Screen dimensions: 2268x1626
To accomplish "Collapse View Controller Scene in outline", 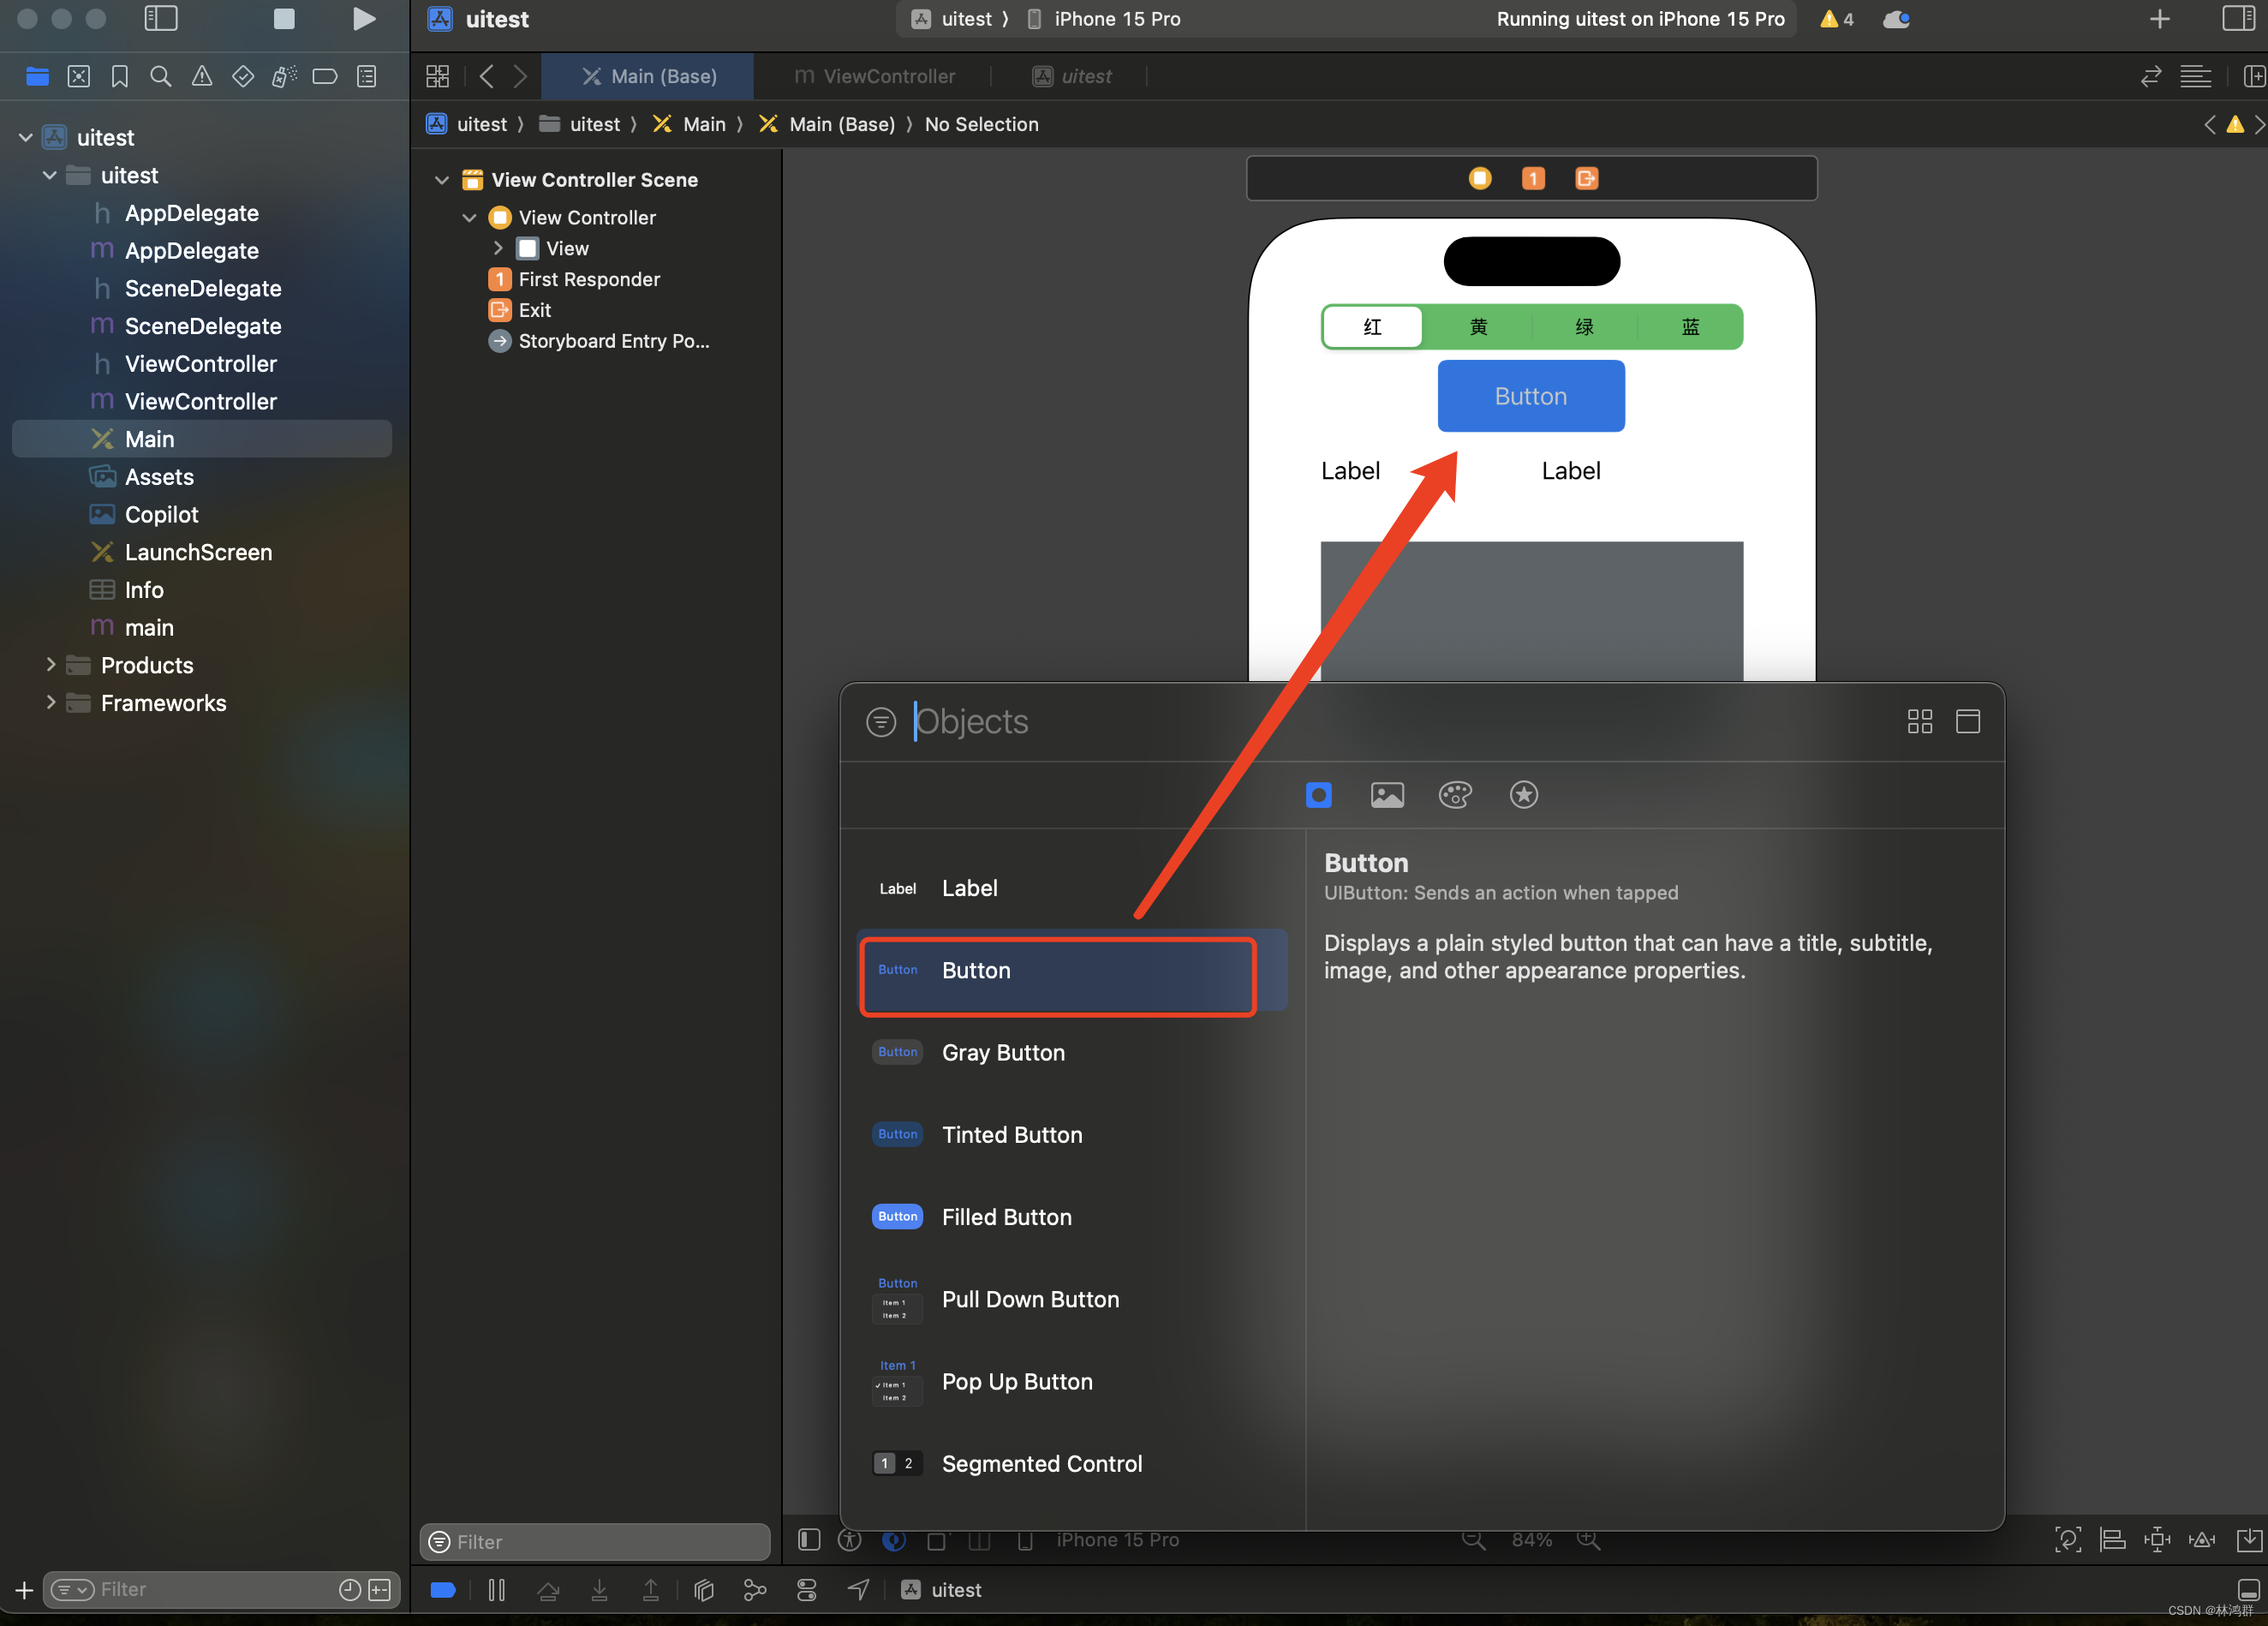I will (x=442, y=180).
